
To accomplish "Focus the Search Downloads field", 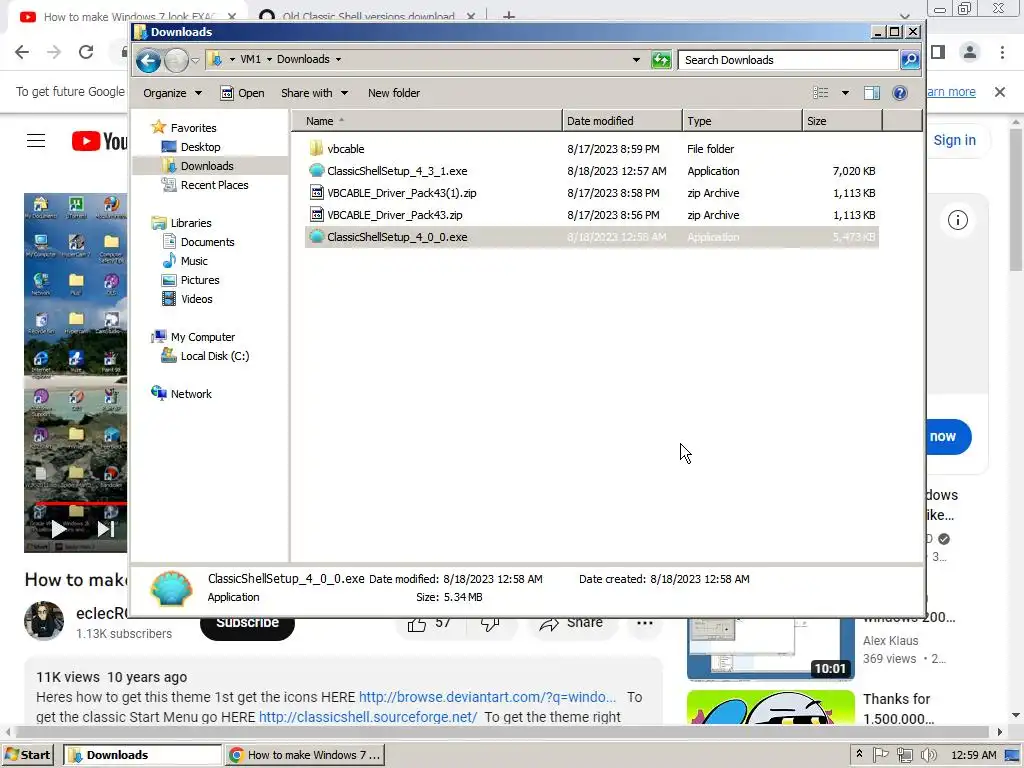I will (788, 60).
